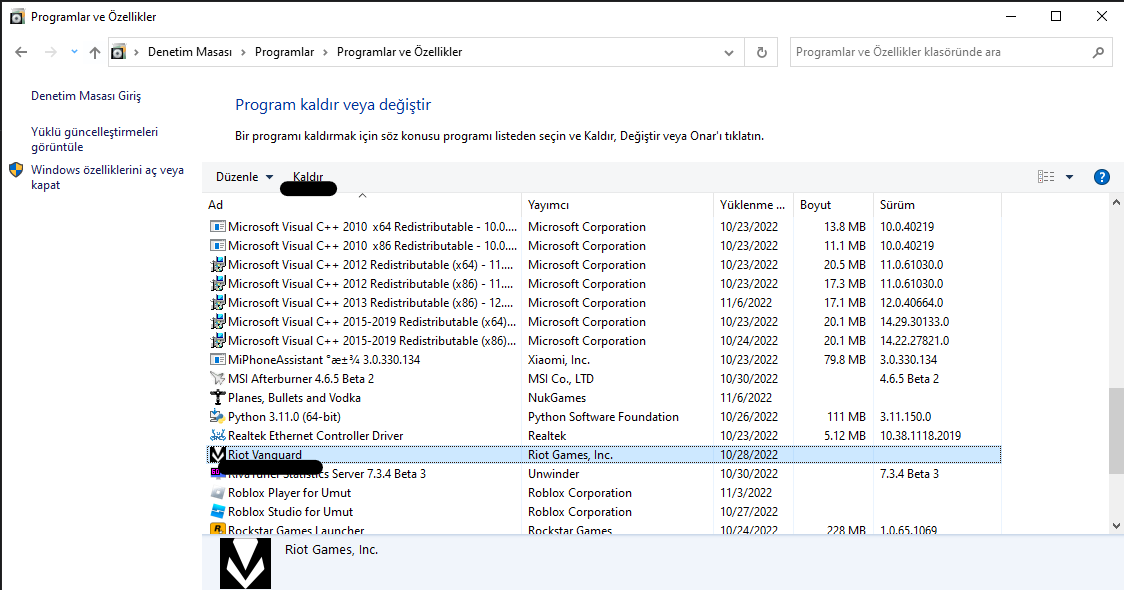The height and width of the screenshot is (590, 1124).
Task: Click the shield icon beside Windows özellikleri
Action: (16, 170)
